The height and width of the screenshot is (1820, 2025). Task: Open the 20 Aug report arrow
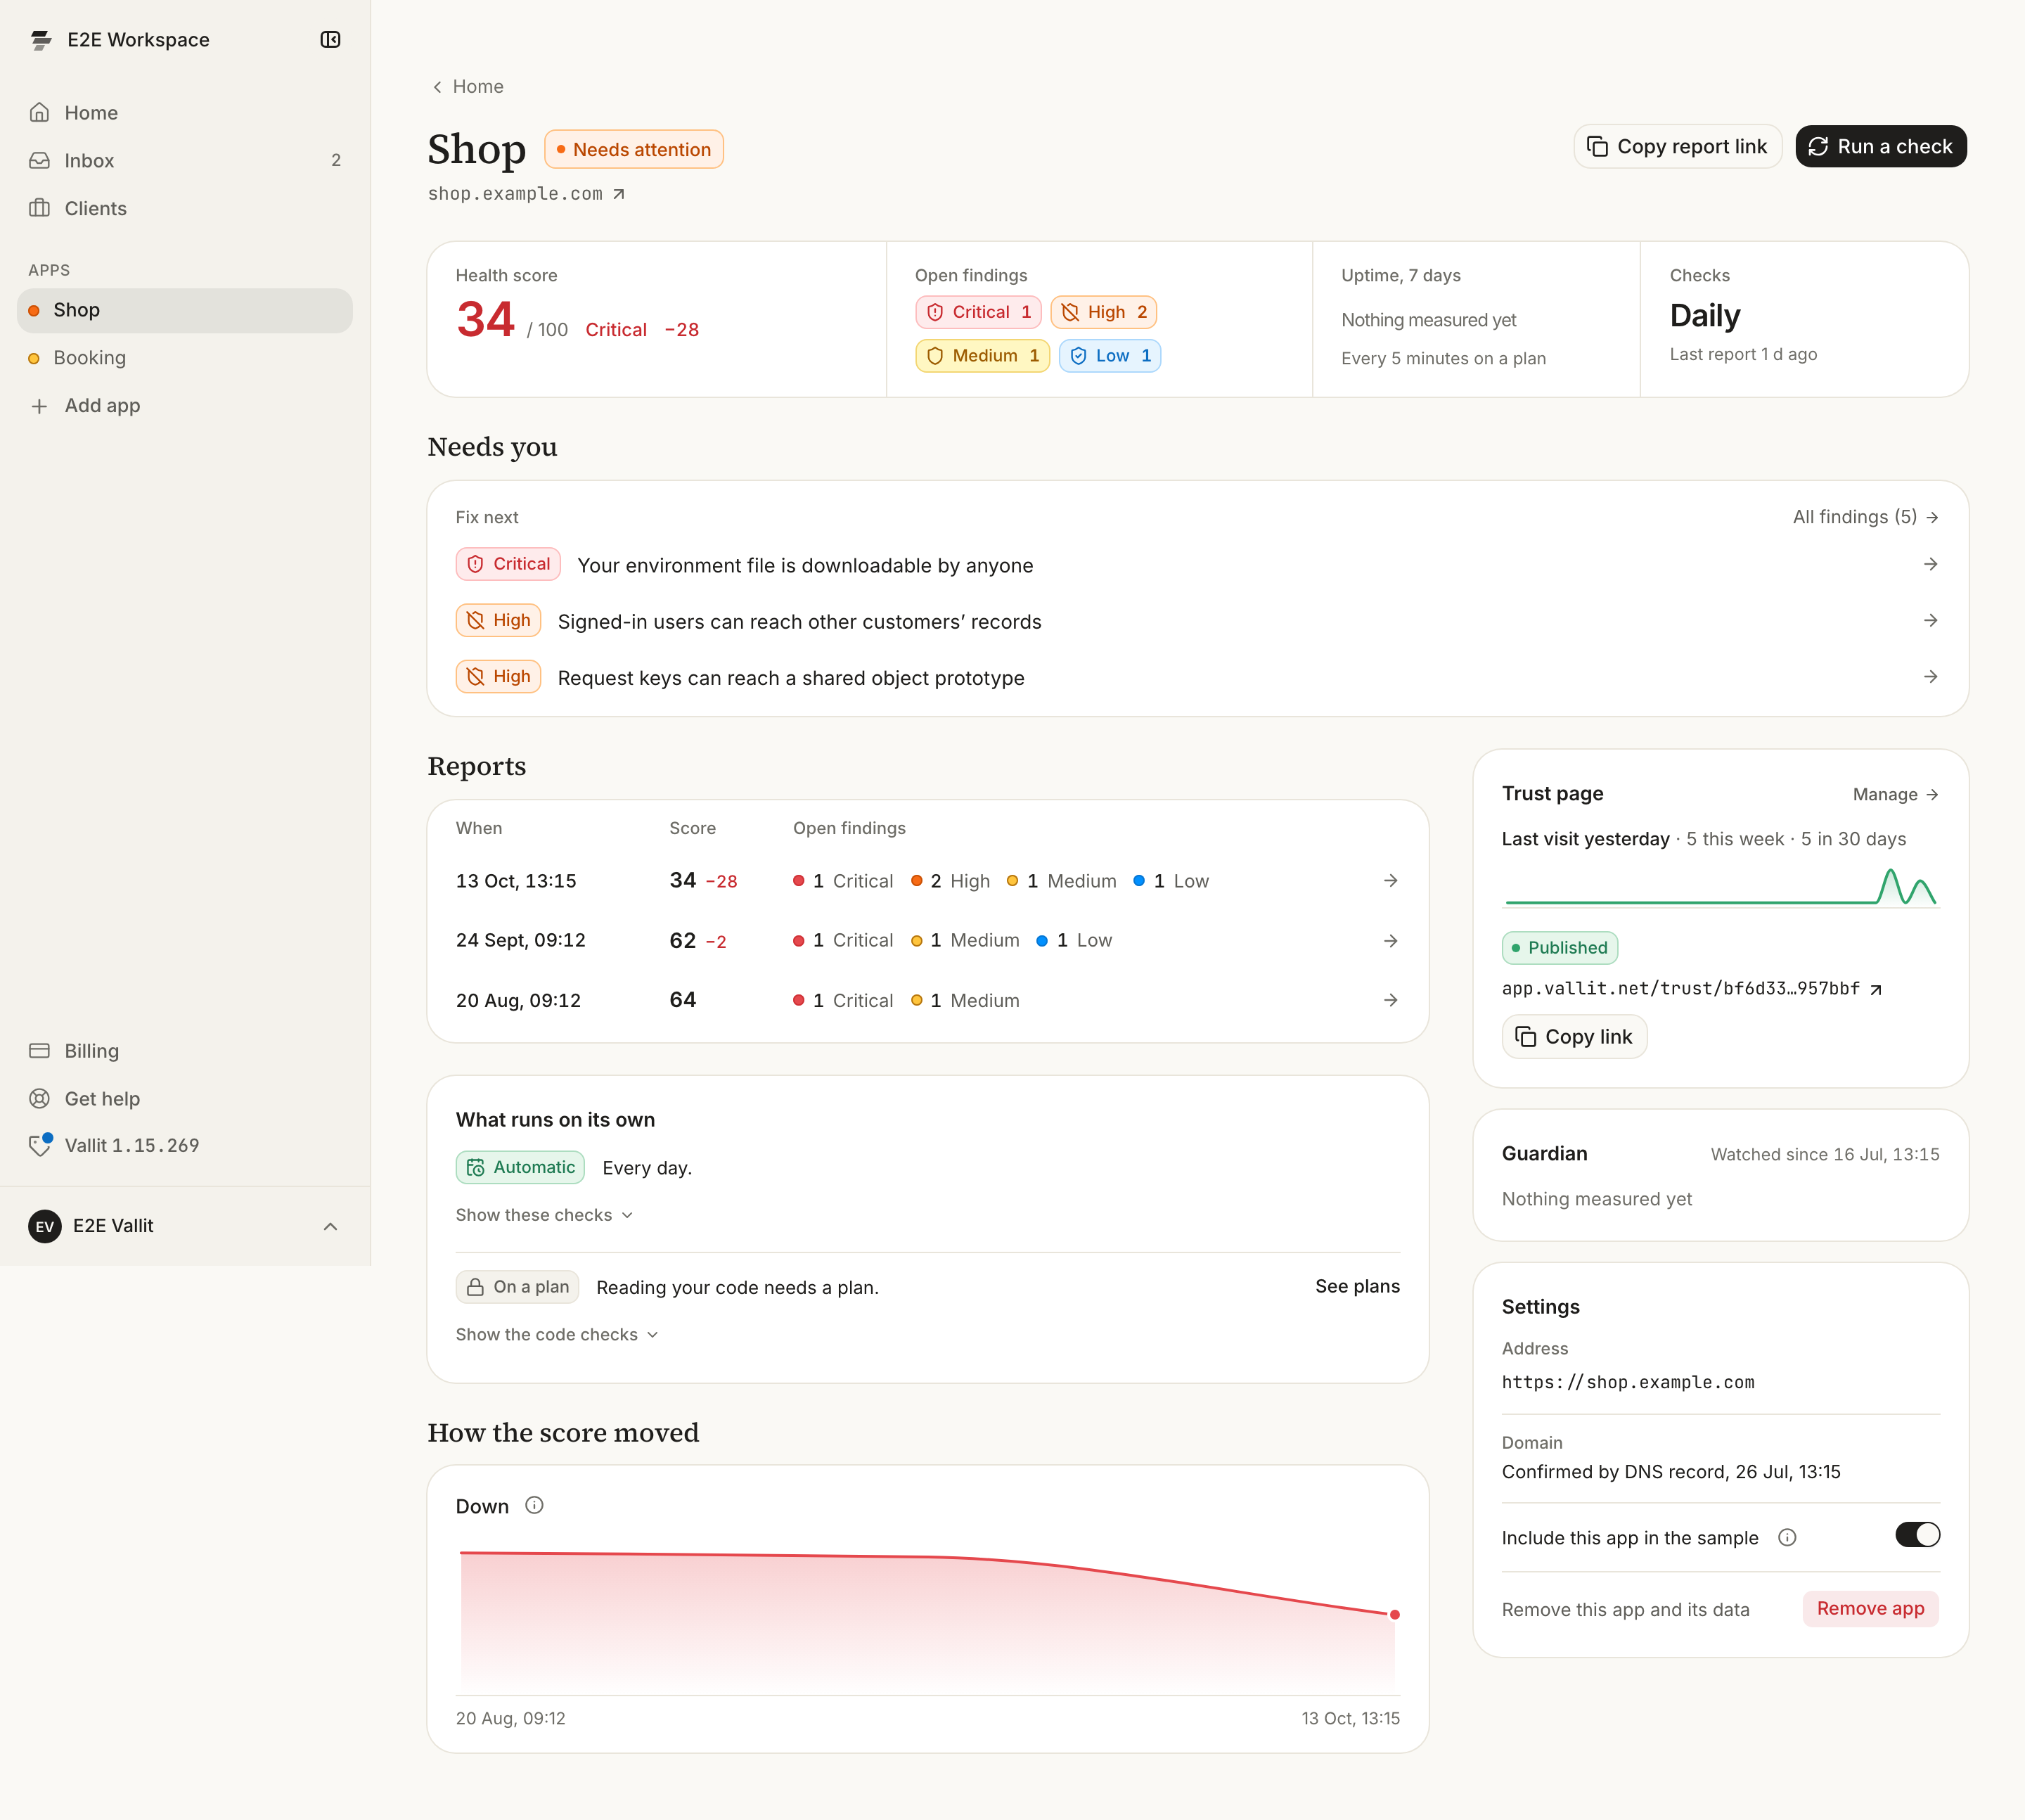1390,1000
